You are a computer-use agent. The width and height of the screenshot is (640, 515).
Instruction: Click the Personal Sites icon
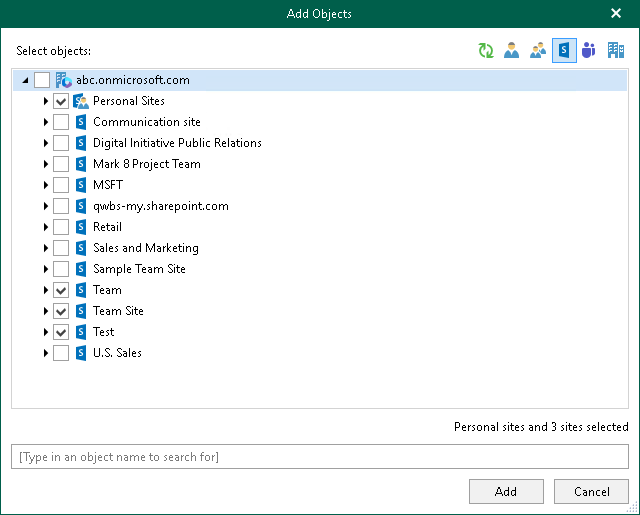tap(82, 101)
